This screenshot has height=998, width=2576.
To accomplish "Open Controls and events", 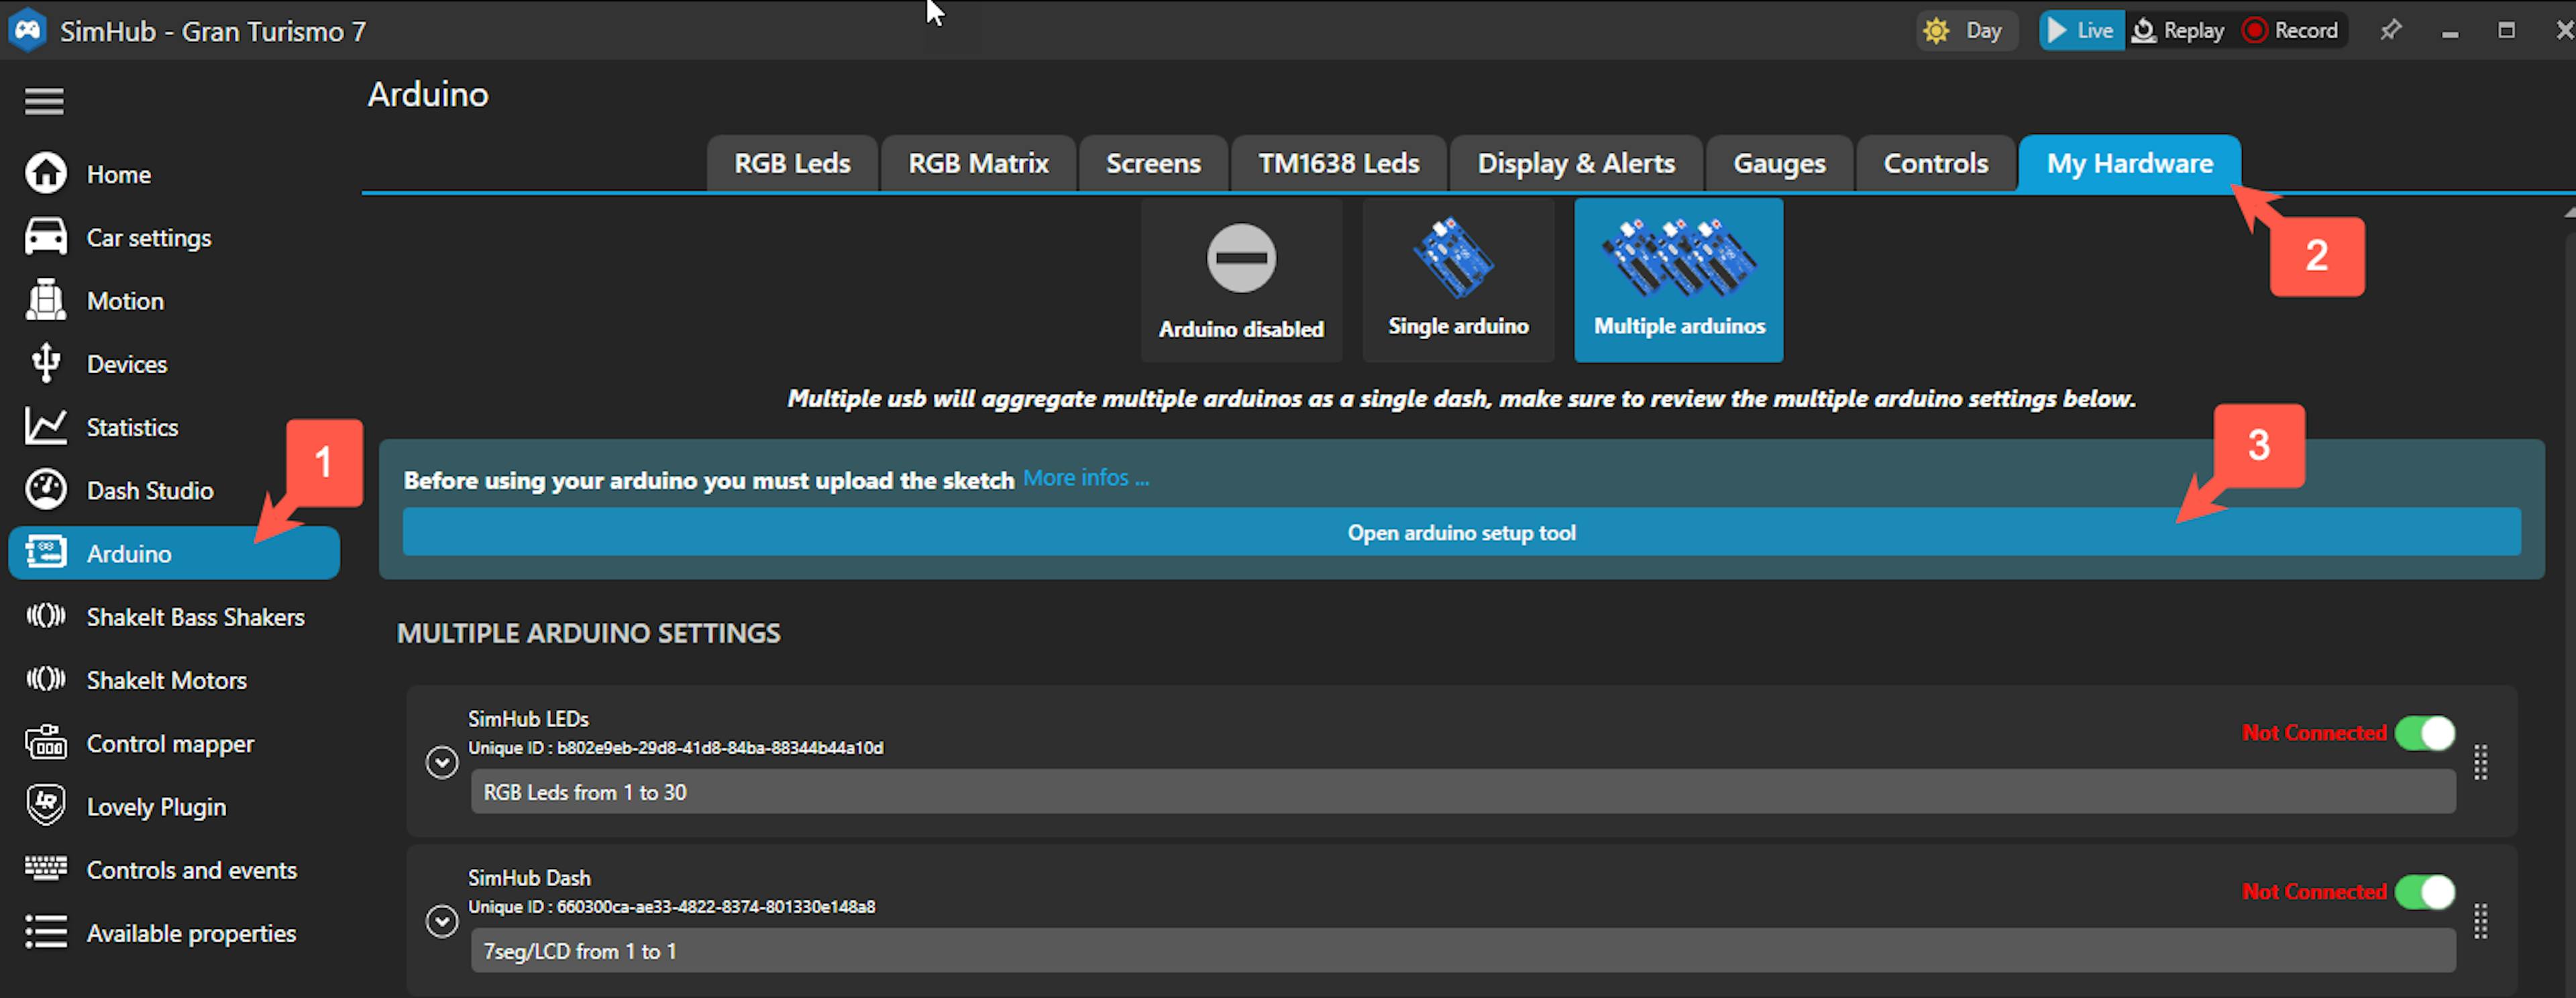I will click(x=174, y=870).
